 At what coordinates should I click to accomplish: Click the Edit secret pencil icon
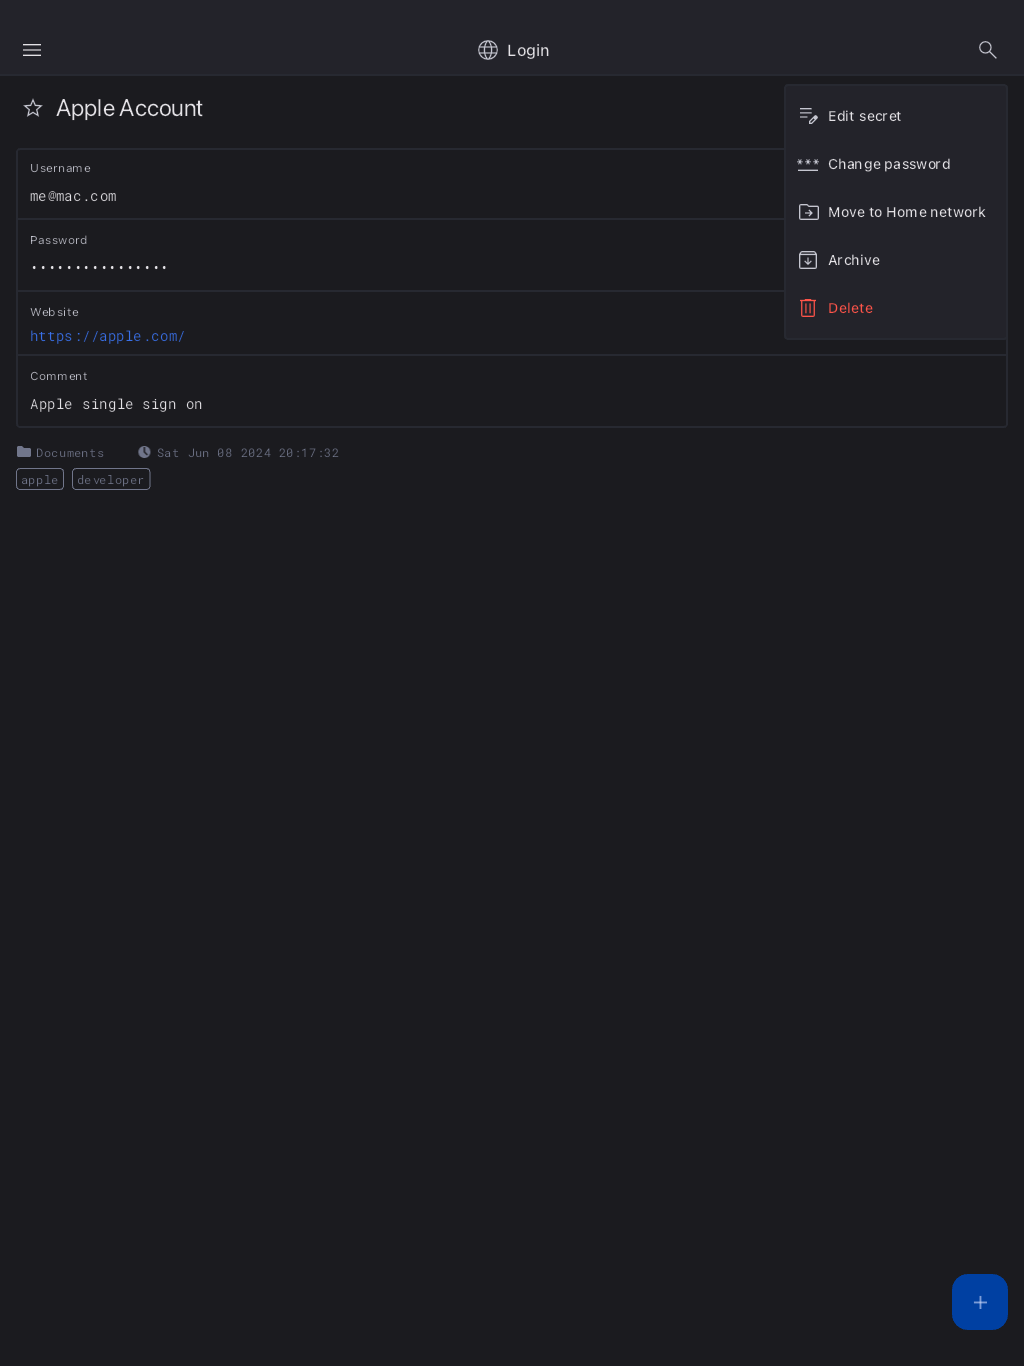click(808, 116)
